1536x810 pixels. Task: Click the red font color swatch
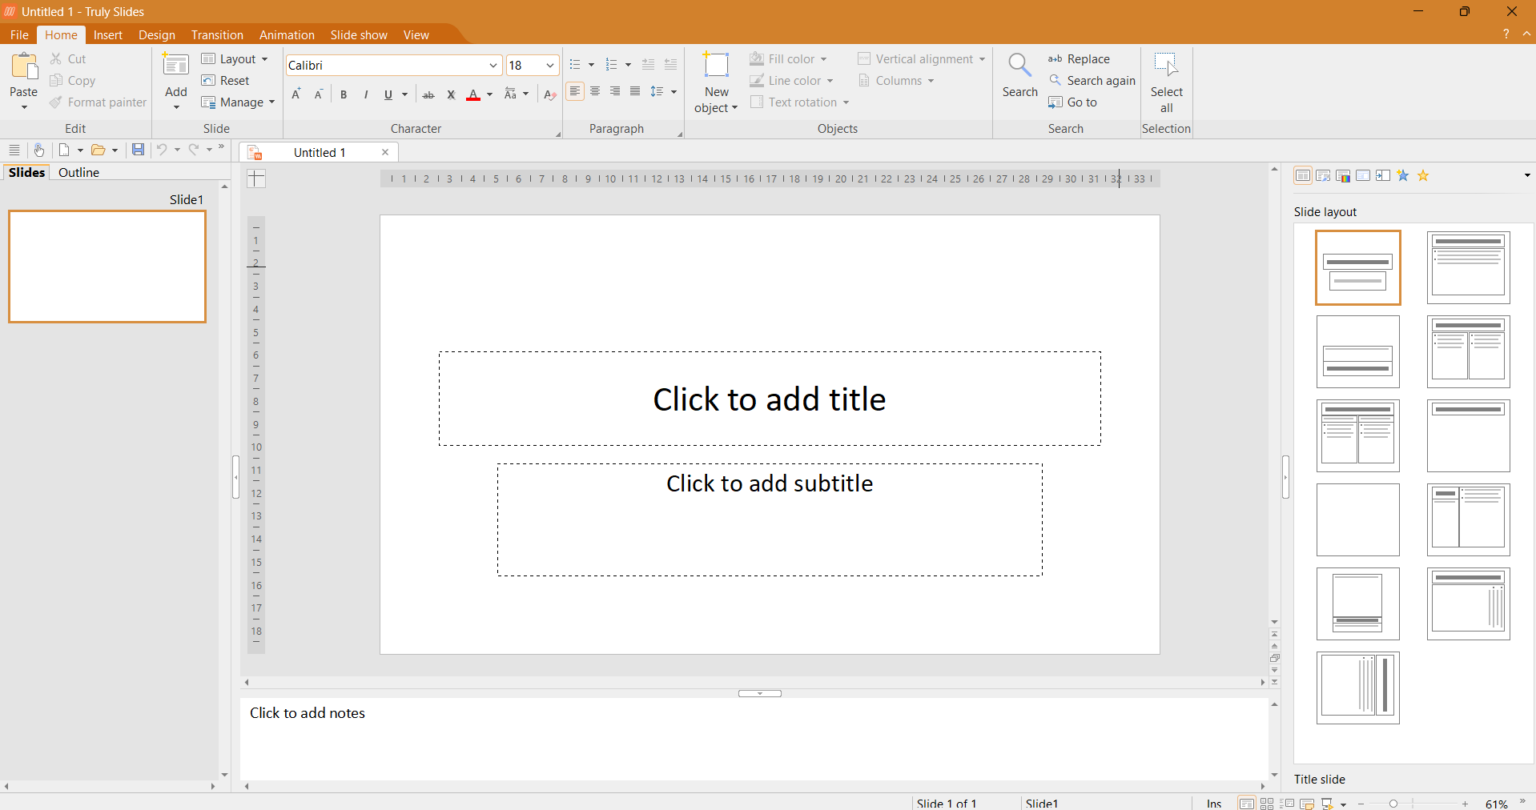[473, 95]
